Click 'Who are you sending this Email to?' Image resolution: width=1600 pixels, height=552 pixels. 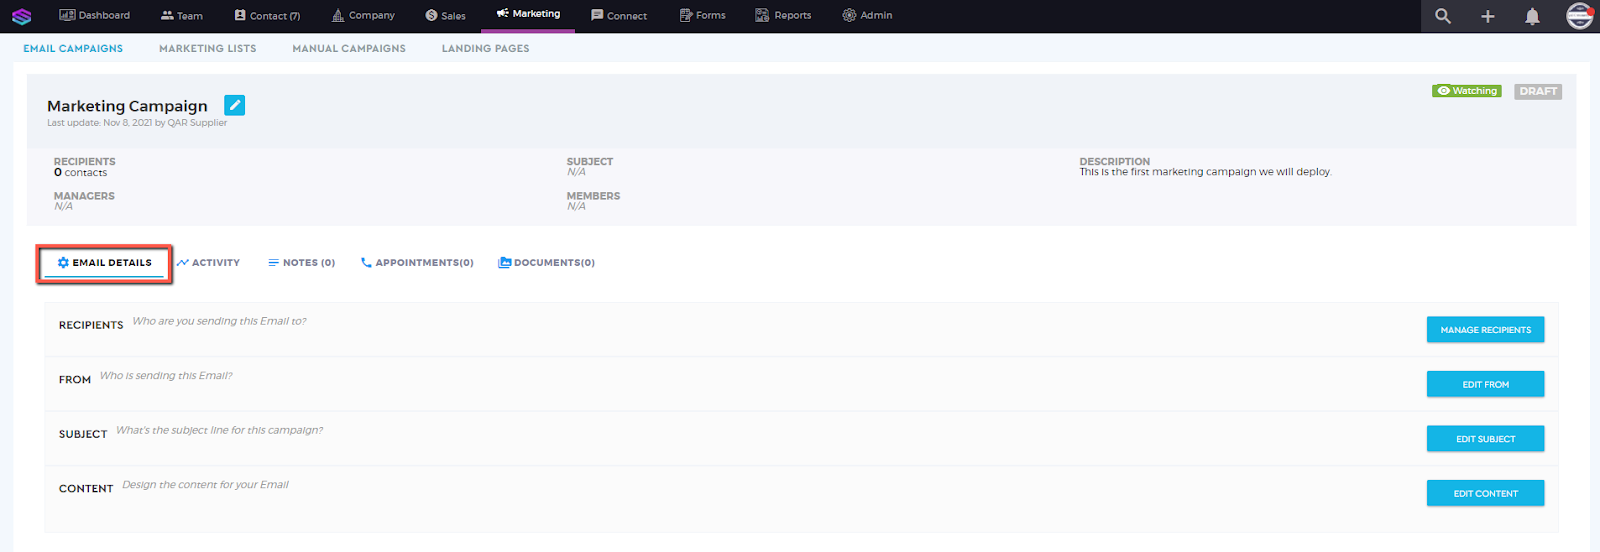(219, 321)
